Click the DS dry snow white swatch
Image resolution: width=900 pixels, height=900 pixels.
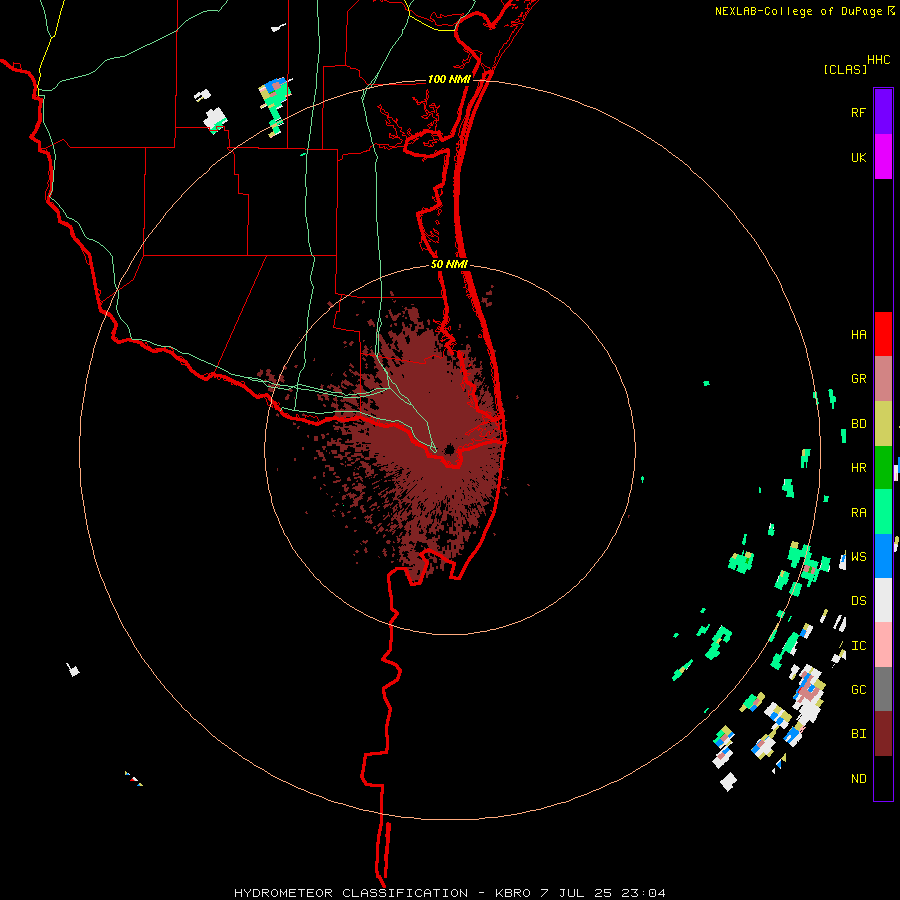coord(883,600)
